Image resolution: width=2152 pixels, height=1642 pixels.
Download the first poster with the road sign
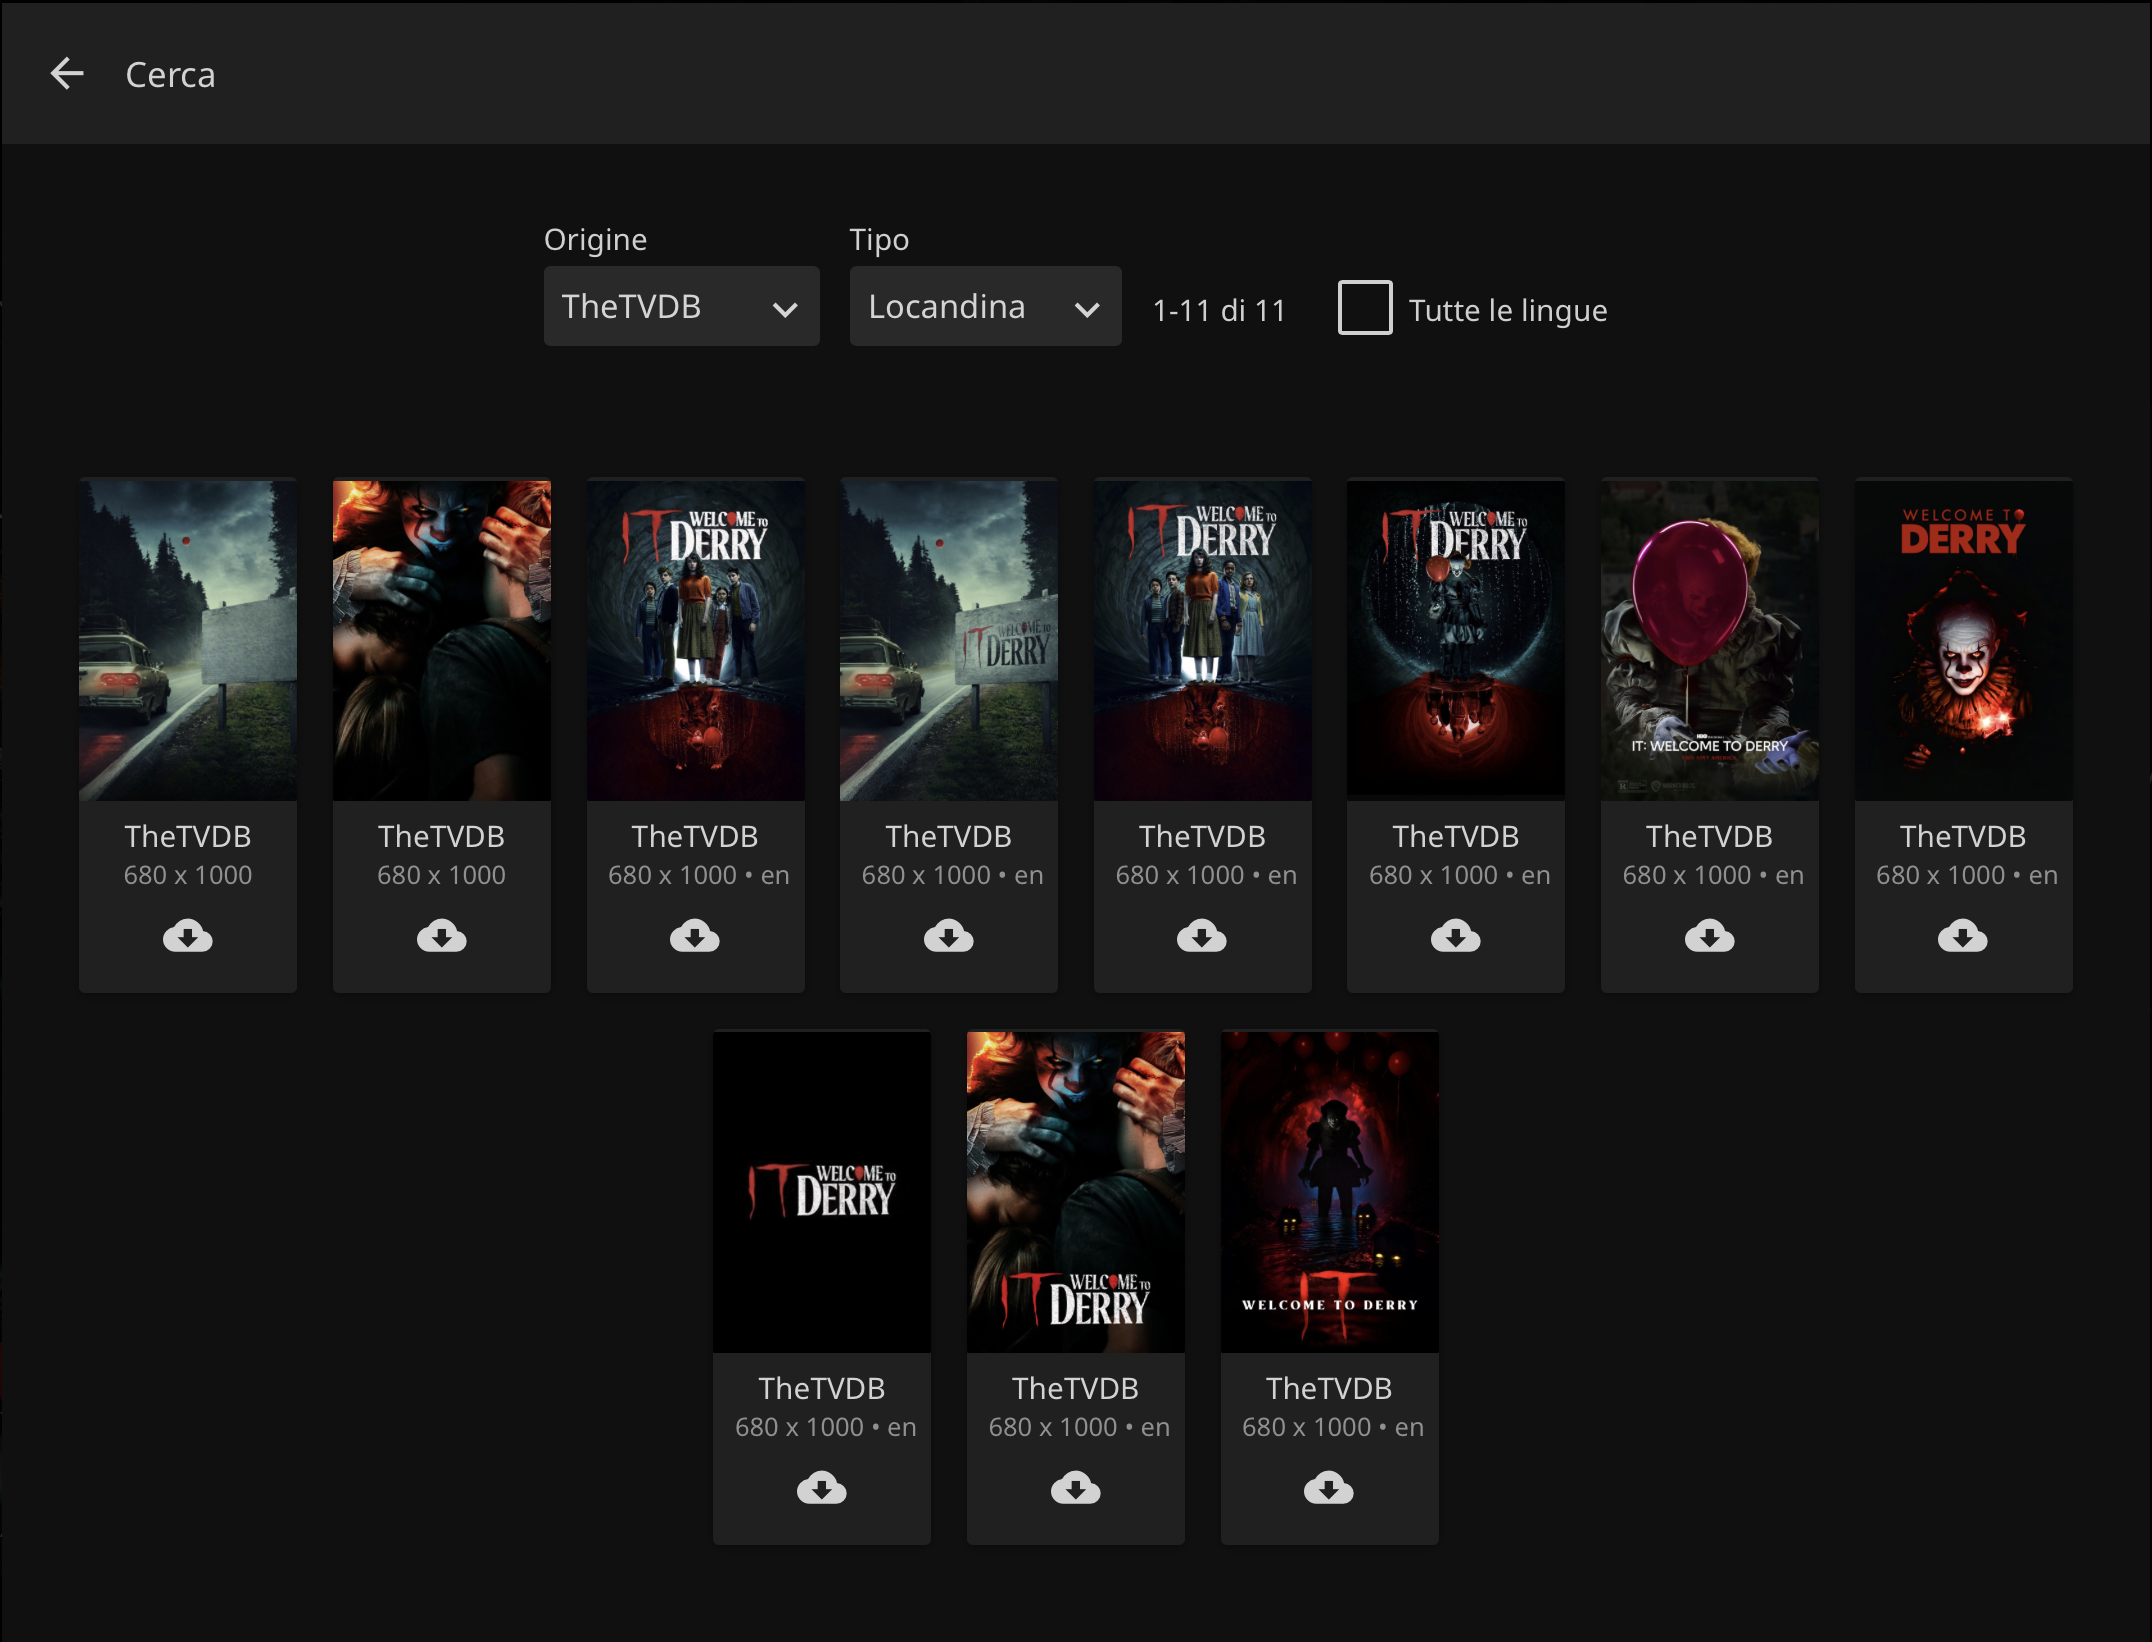click(188, 937)
